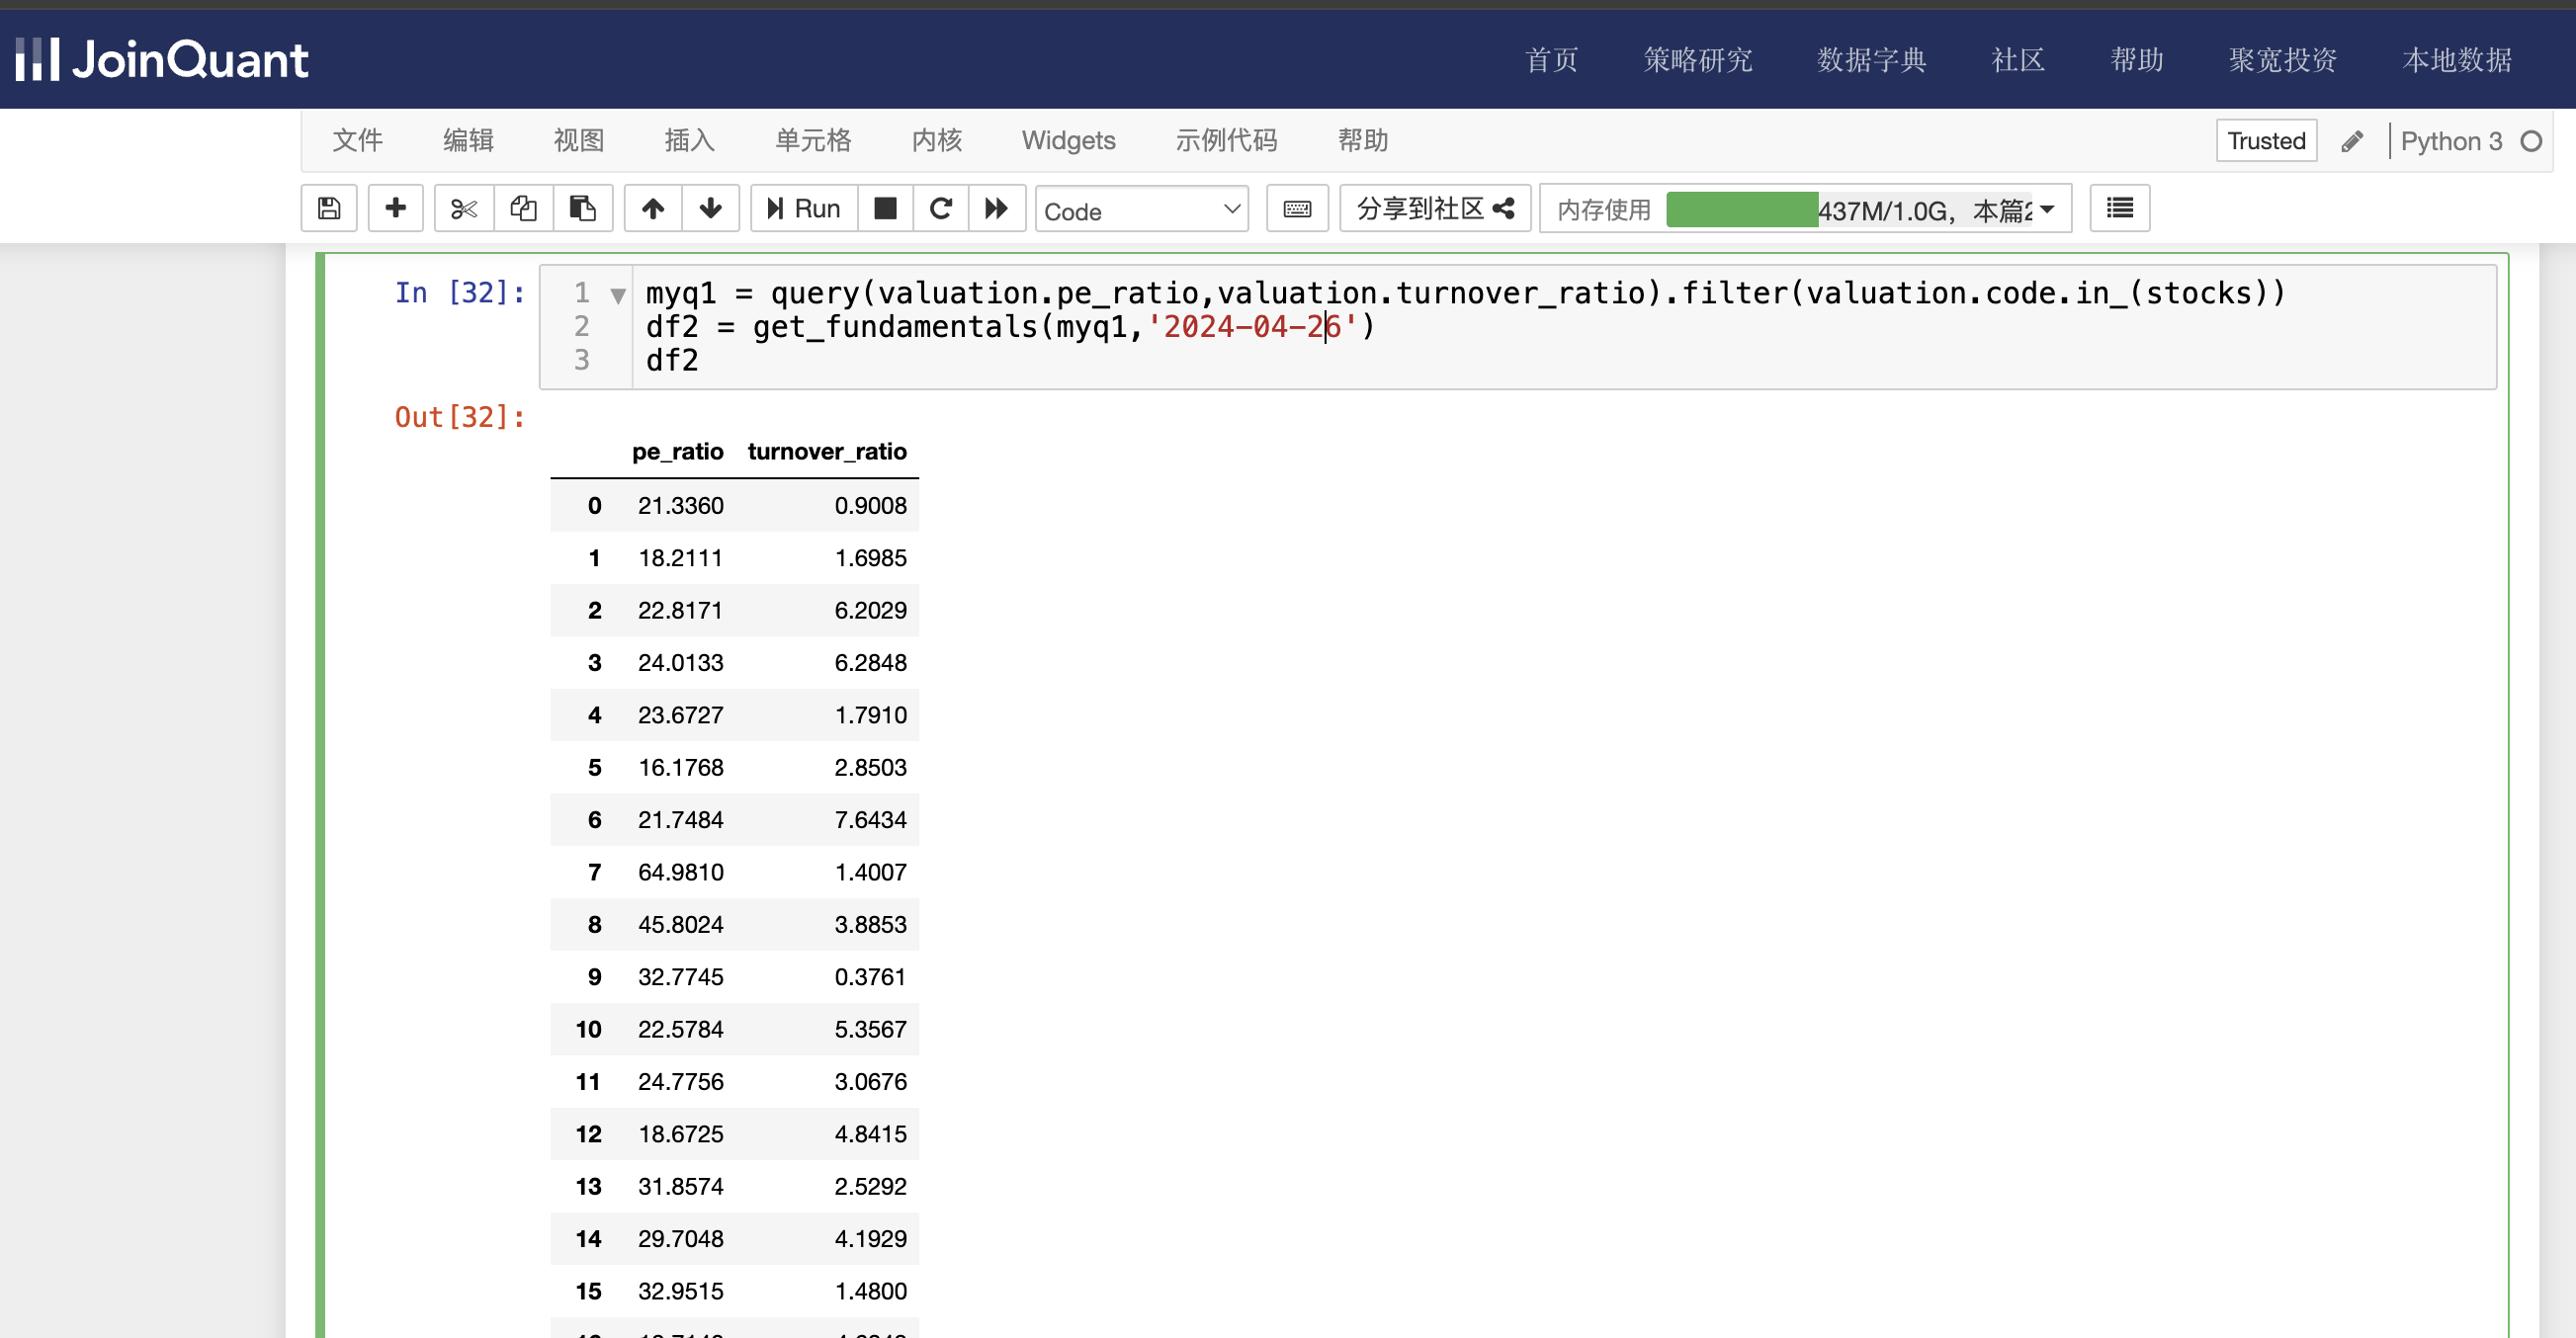Restart the kernel with the circular arrow icon
This screenshot has height=1338, width=2576.
click(x=940, y=208)
